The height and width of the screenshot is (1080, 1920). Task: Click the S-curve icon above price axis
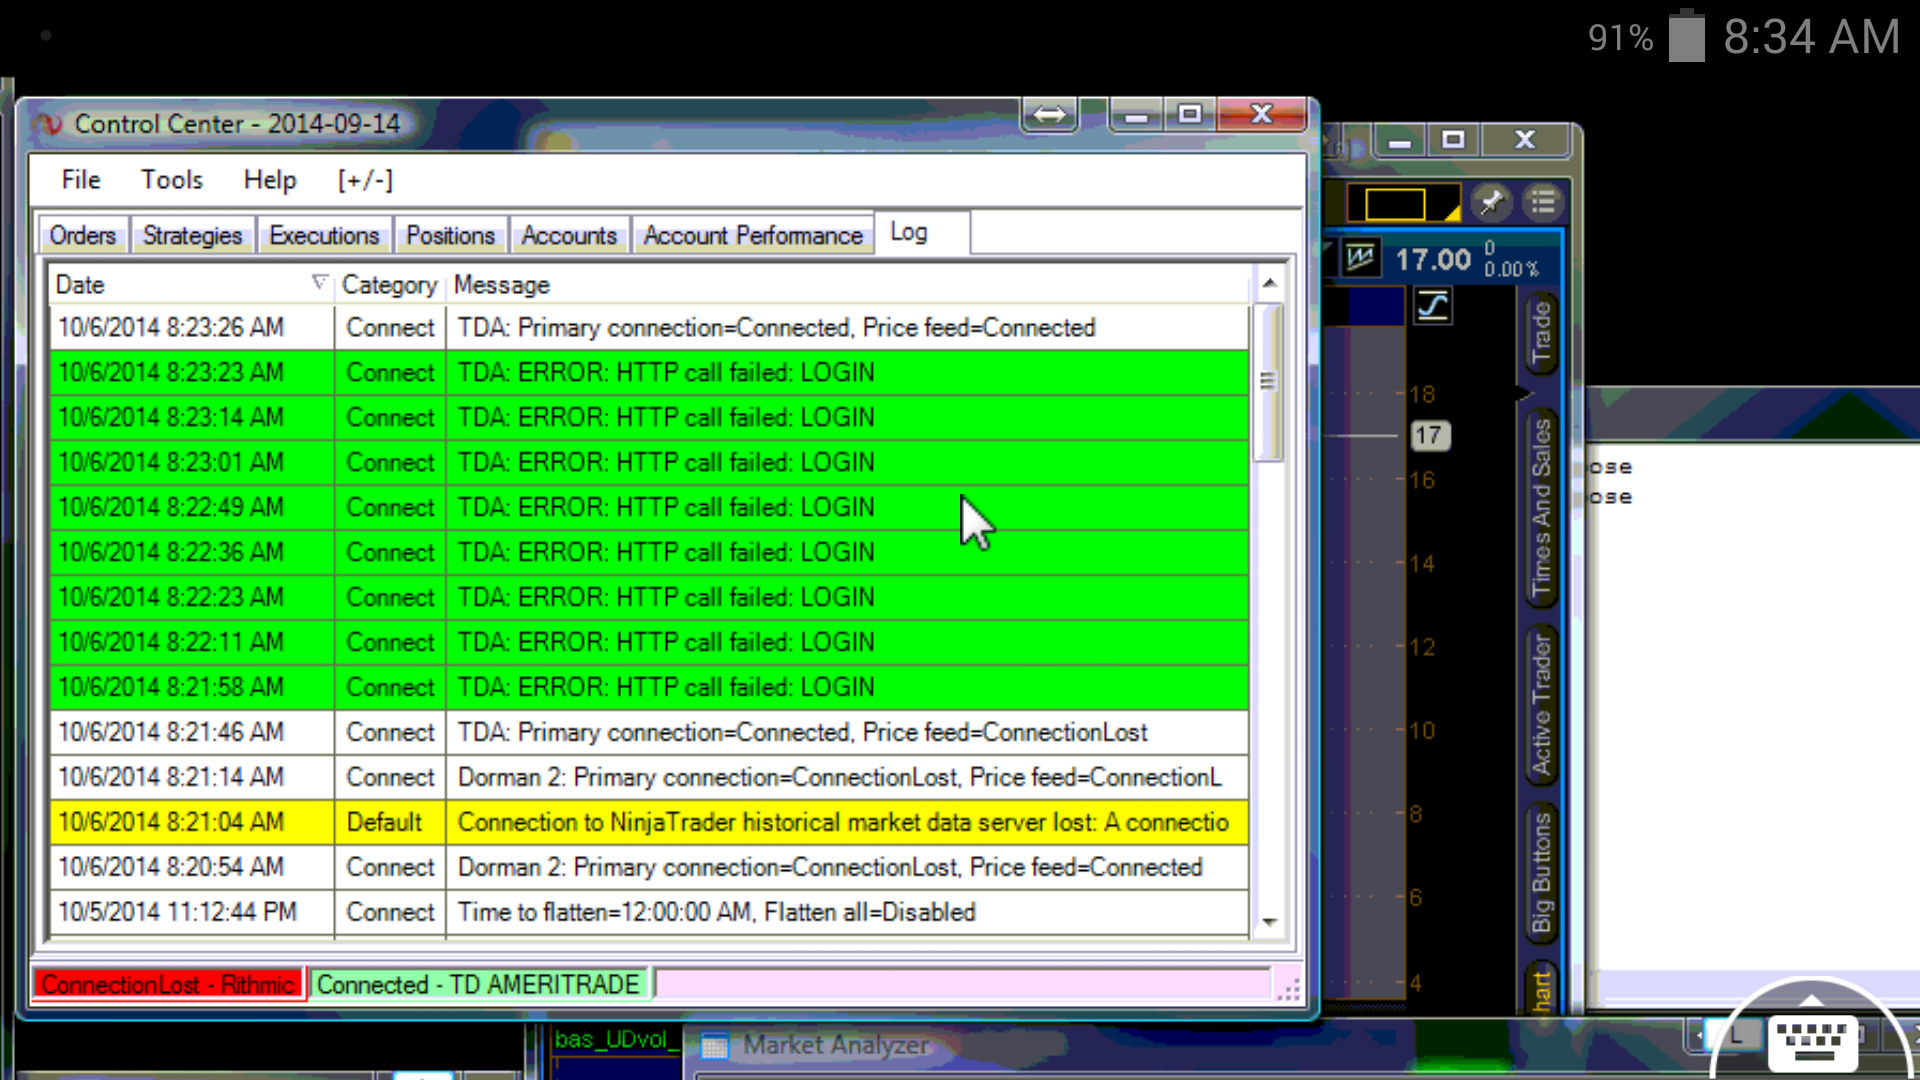[1433, 306]
